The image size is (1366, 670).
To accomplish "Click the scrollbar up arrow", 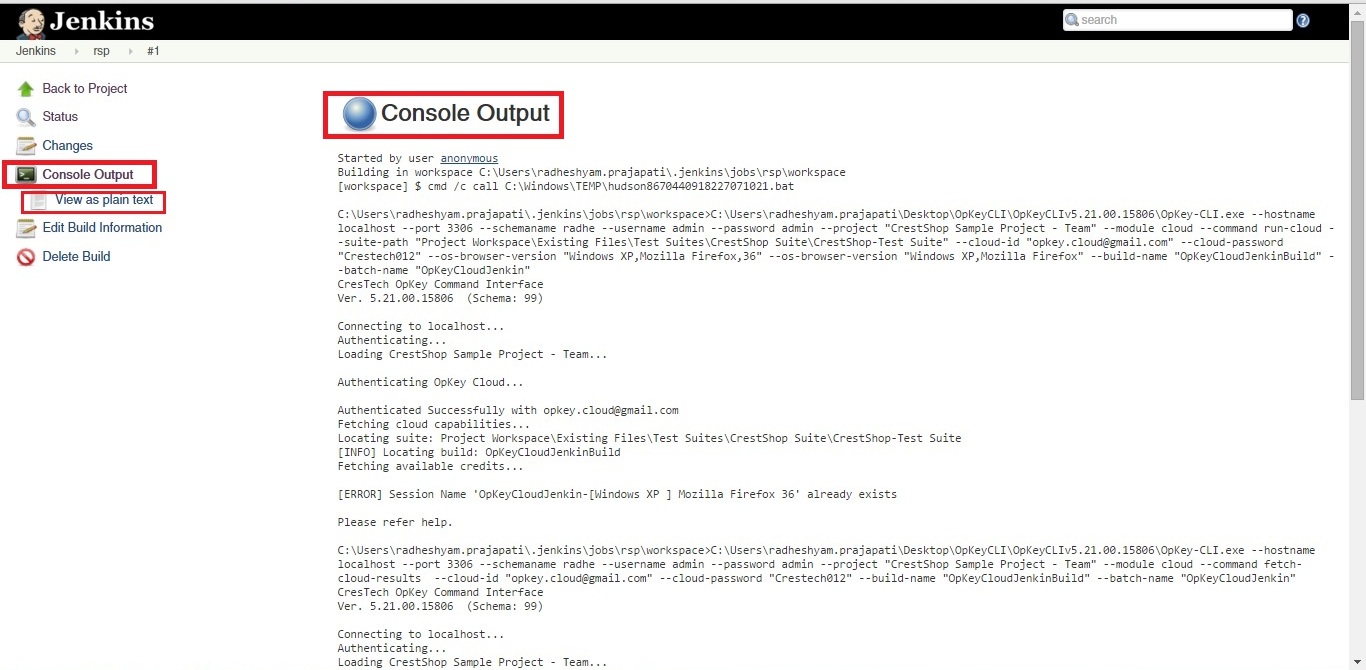I will click(1358, 10).
